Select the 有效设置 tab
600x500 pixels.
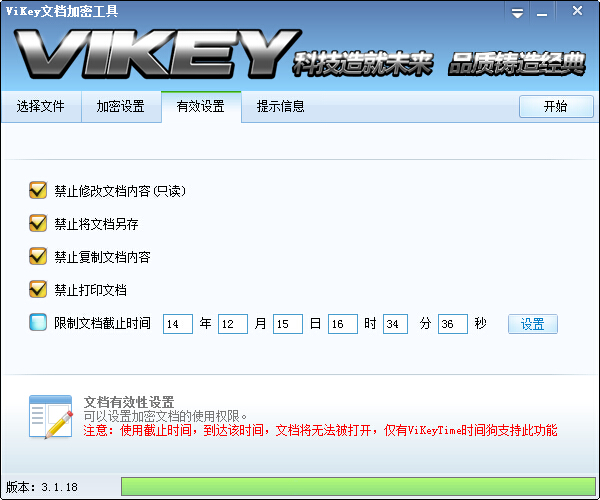[201, 106]
